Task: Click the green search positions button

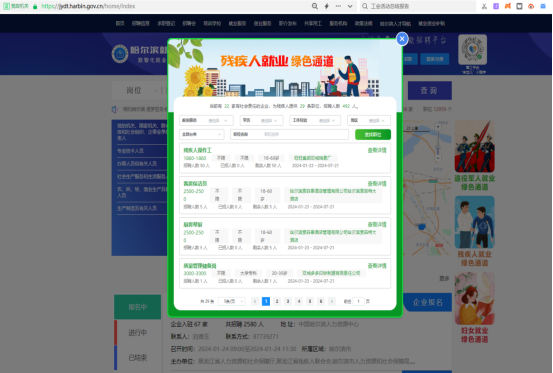Action: click(x=373, y=134)
